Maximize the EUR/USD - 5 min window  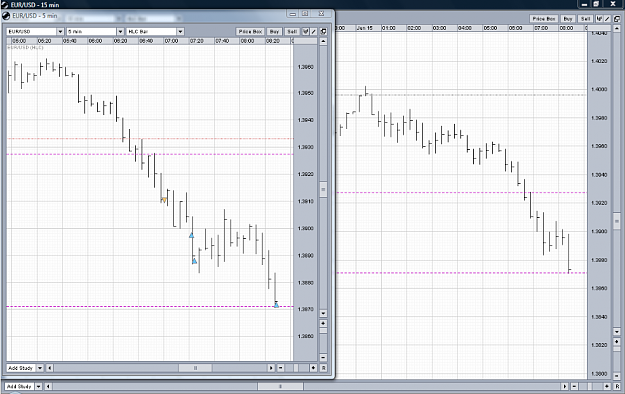(x=306, y=14)
